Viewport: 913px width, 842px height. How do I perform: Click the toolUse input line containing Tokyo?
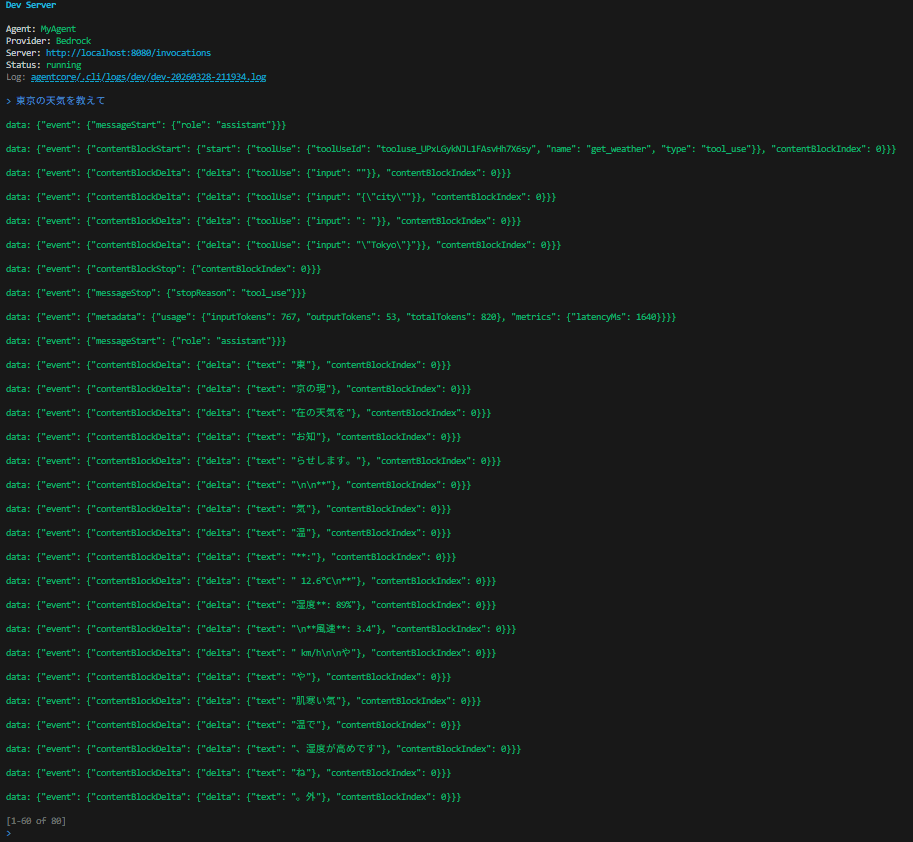283,245
